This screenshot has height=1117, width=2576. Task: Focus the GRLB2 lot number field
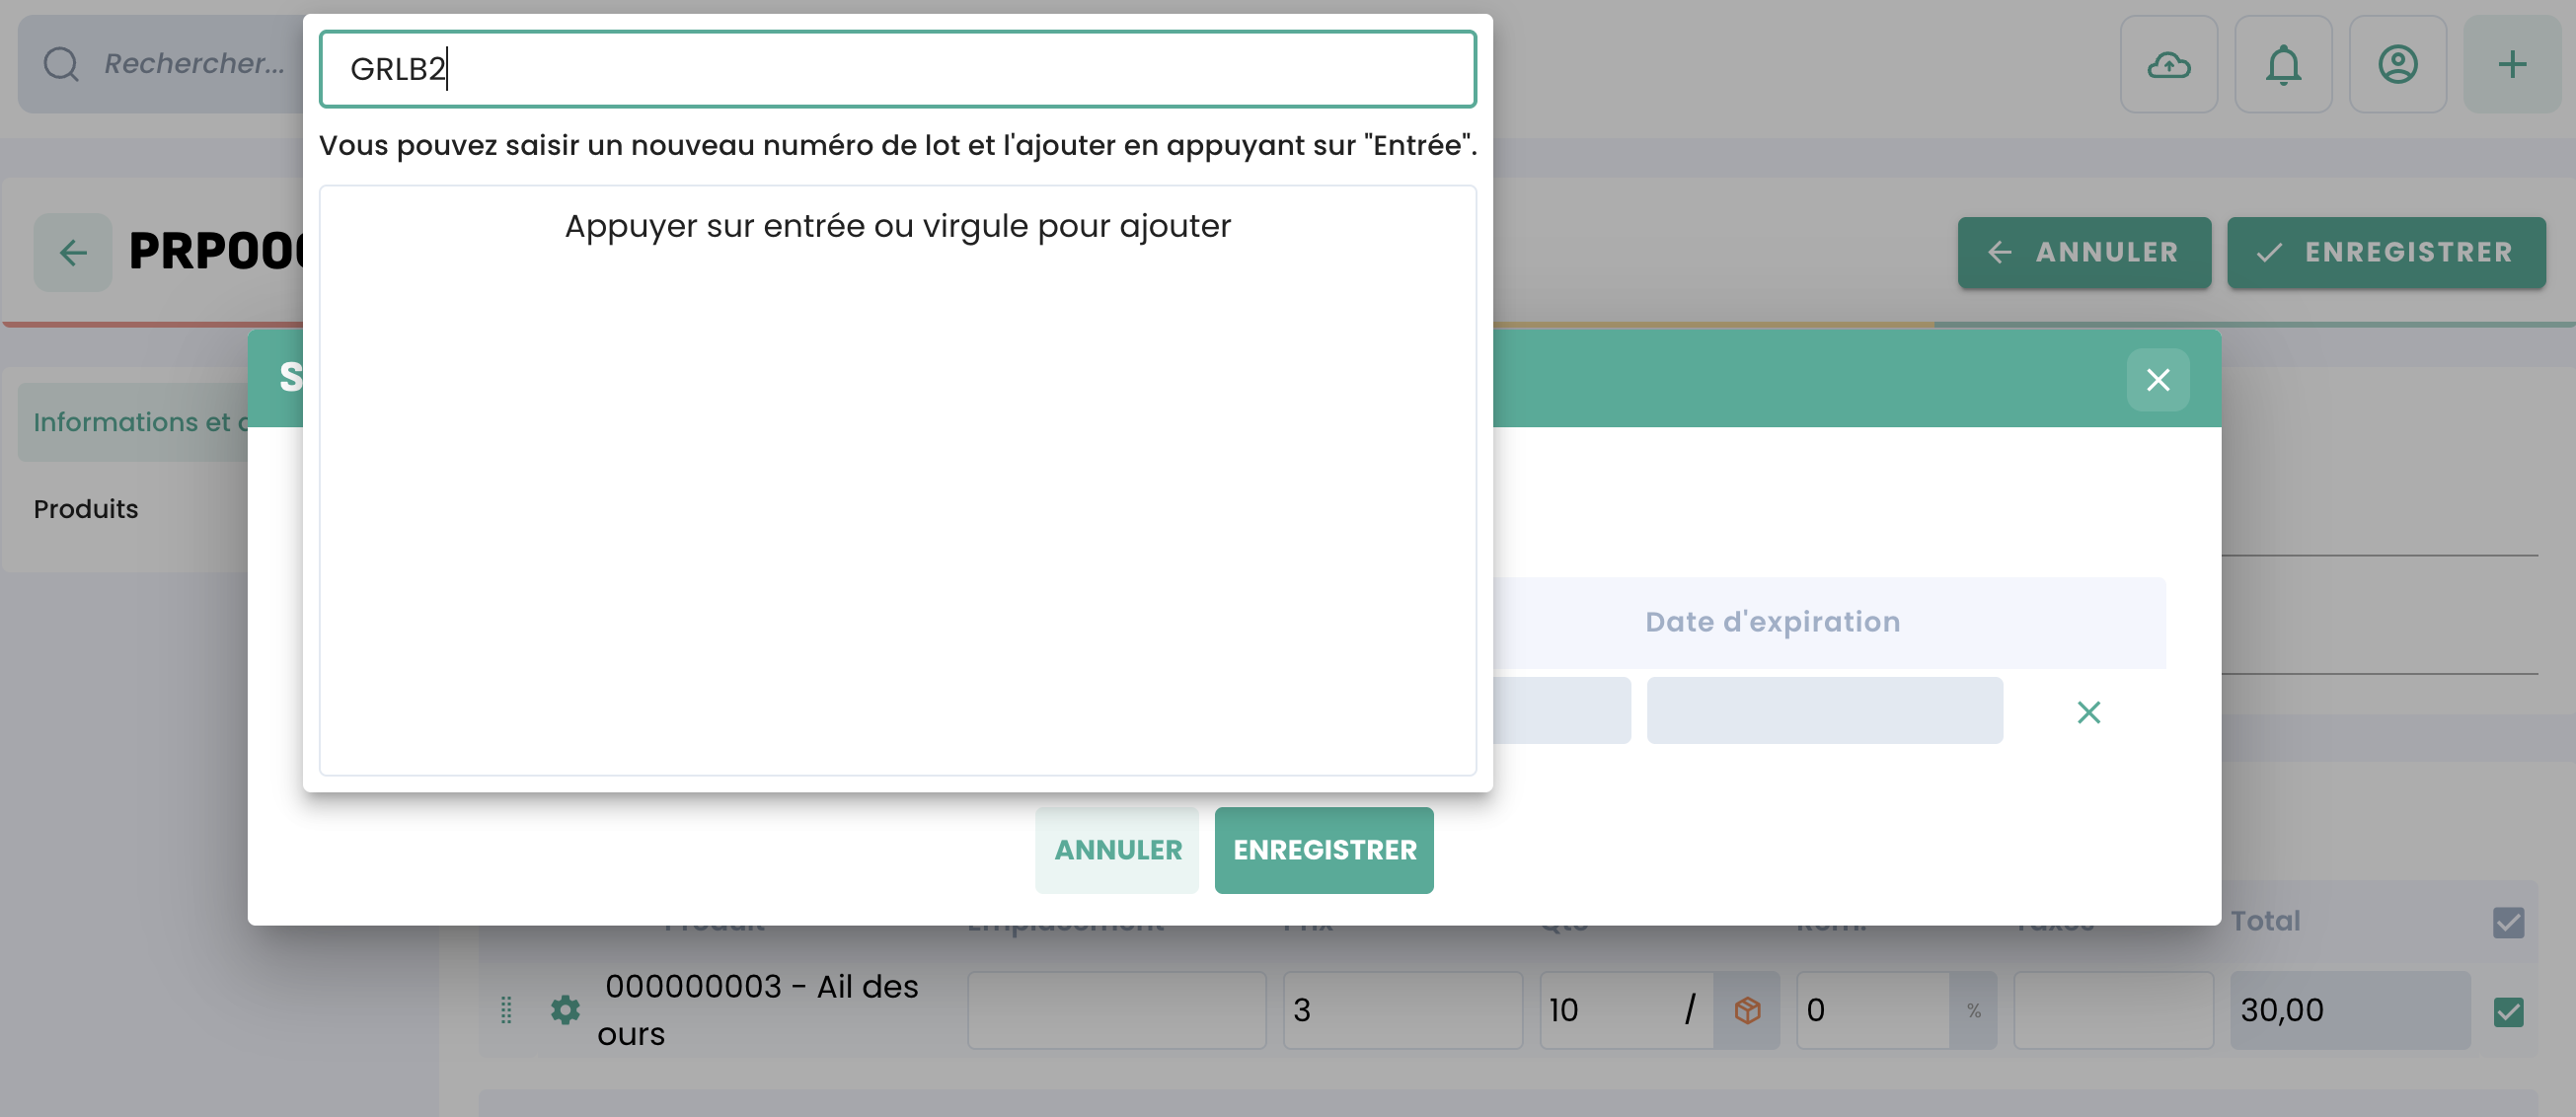point(897,69)
